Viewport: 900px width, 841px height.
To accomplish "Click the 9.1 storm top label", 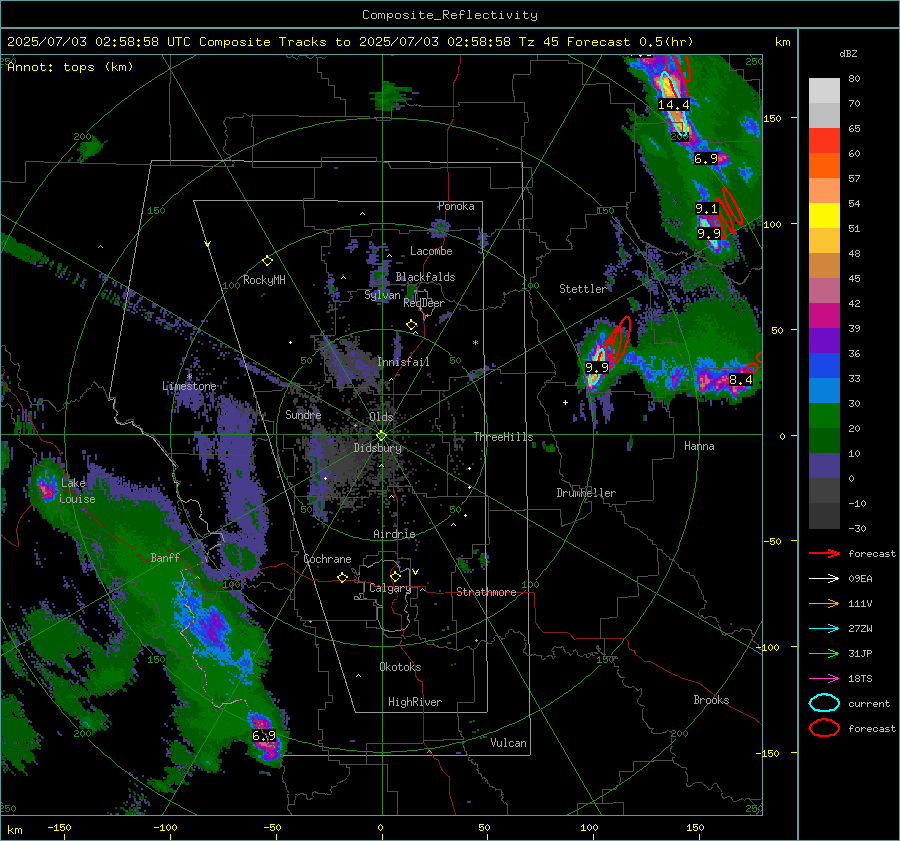I will (x=707, y=208).
